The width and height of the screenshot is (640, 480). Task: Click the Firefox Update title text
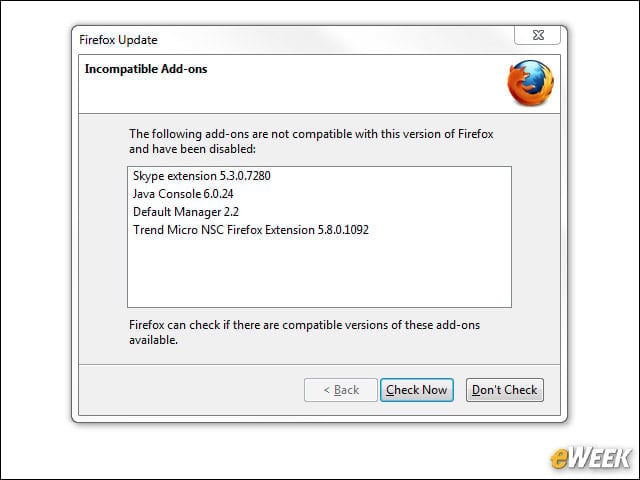[118, 40]
